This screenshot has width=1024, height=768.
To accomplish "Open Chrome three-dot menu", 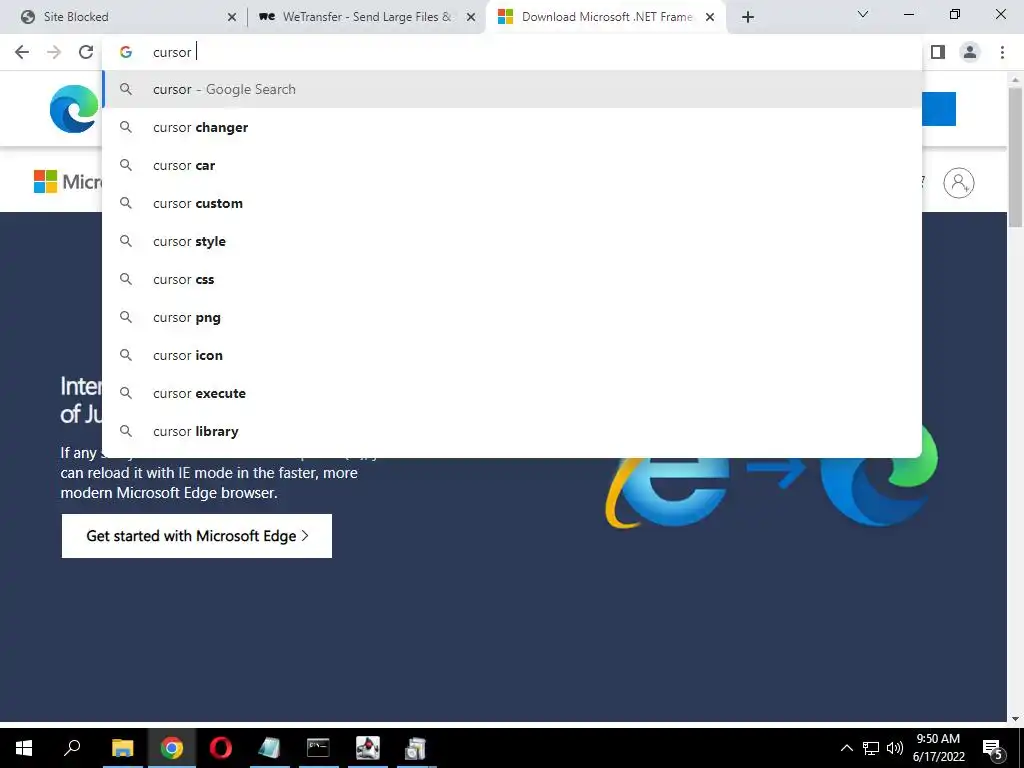I will pos(1002,52).
